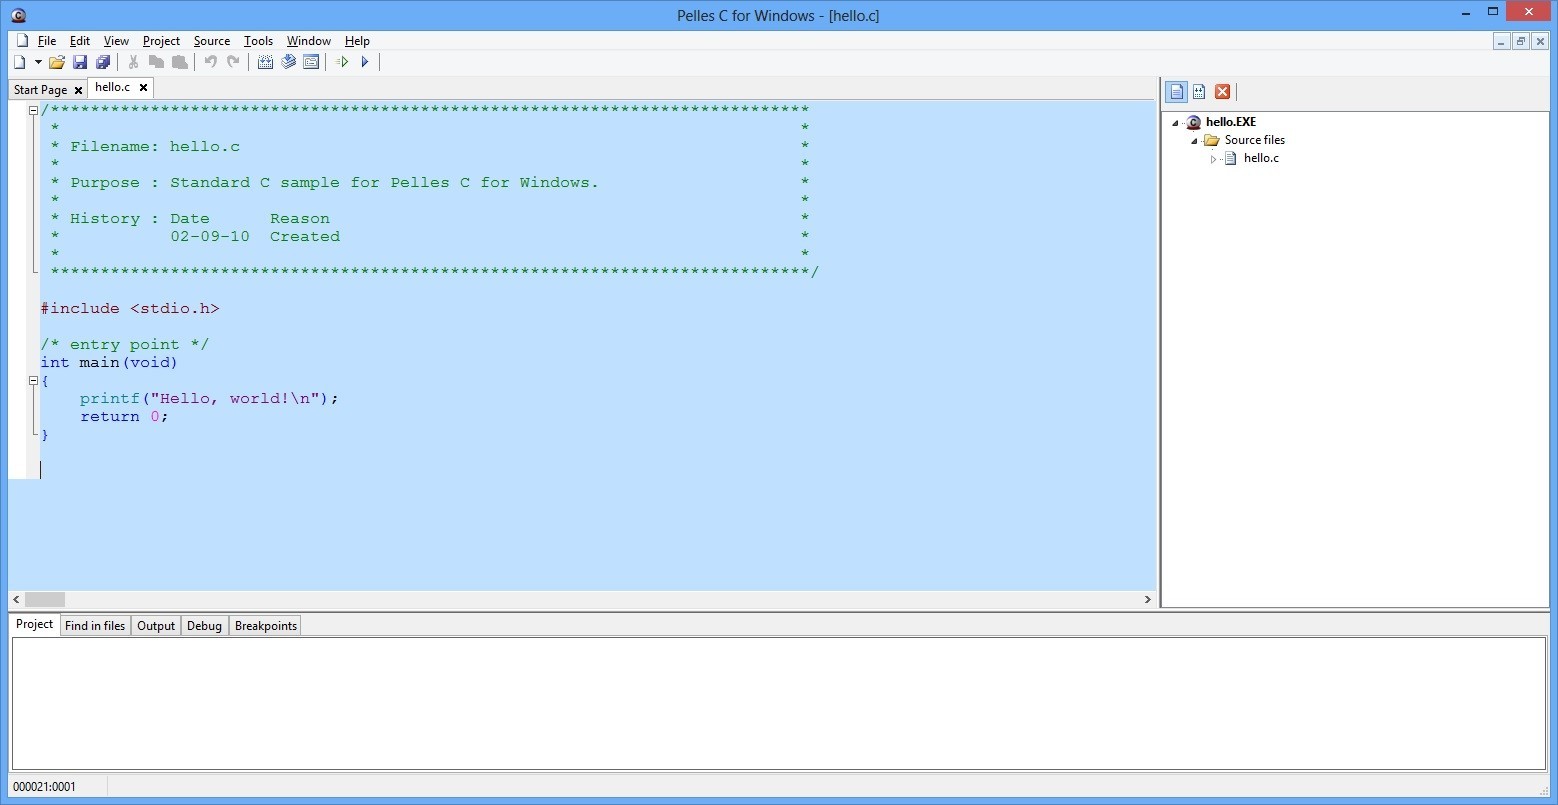Click the horizontal scrollbar left arrow
The height and width of the screenshot is (805, 1558).
pos(16,599)
